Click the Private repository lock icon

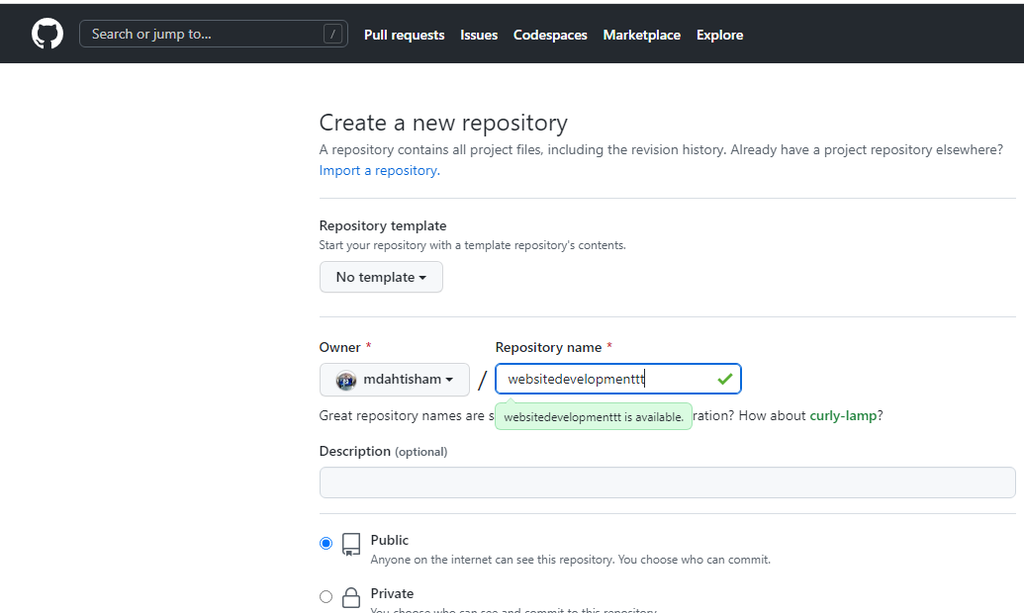click(x=351, y=598)
